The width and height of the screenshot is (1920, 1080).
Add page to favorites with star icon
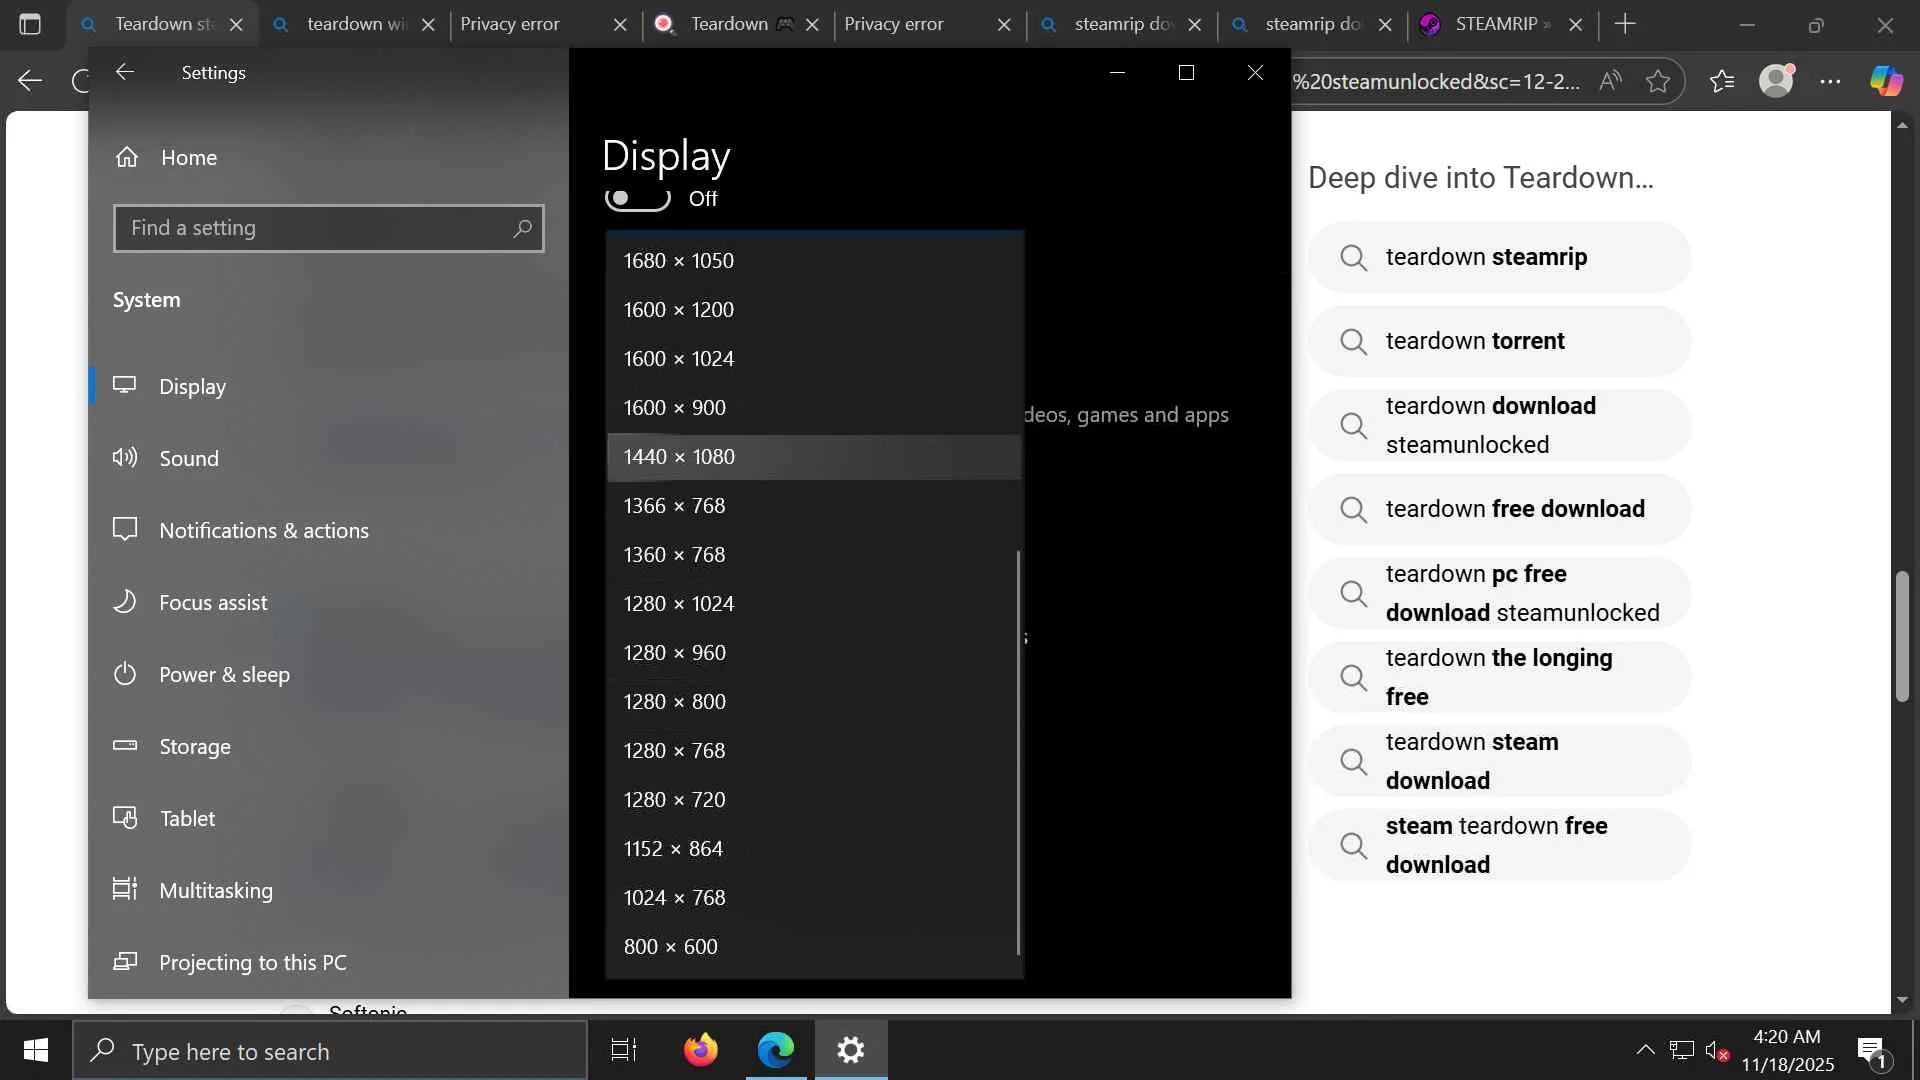tap(1658, 81)
